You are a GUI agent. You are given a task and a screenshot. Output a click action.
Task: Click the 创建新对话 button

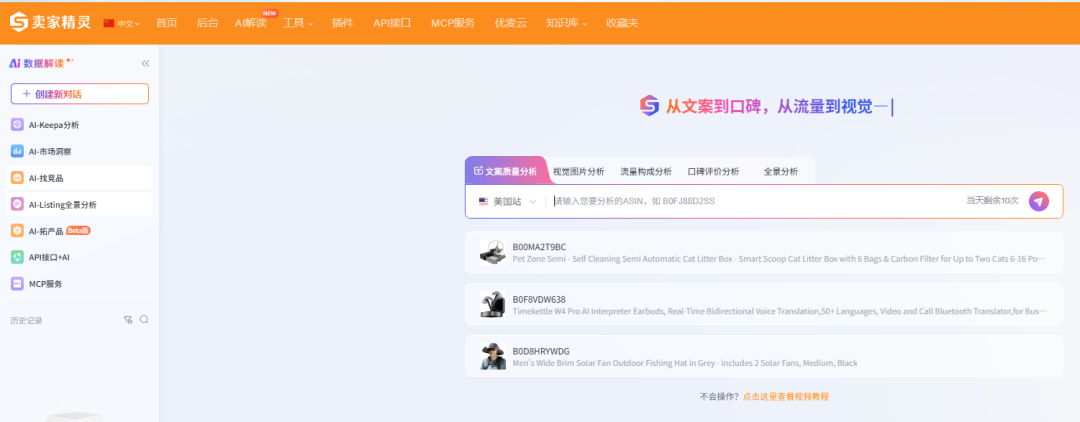point(80,94)
